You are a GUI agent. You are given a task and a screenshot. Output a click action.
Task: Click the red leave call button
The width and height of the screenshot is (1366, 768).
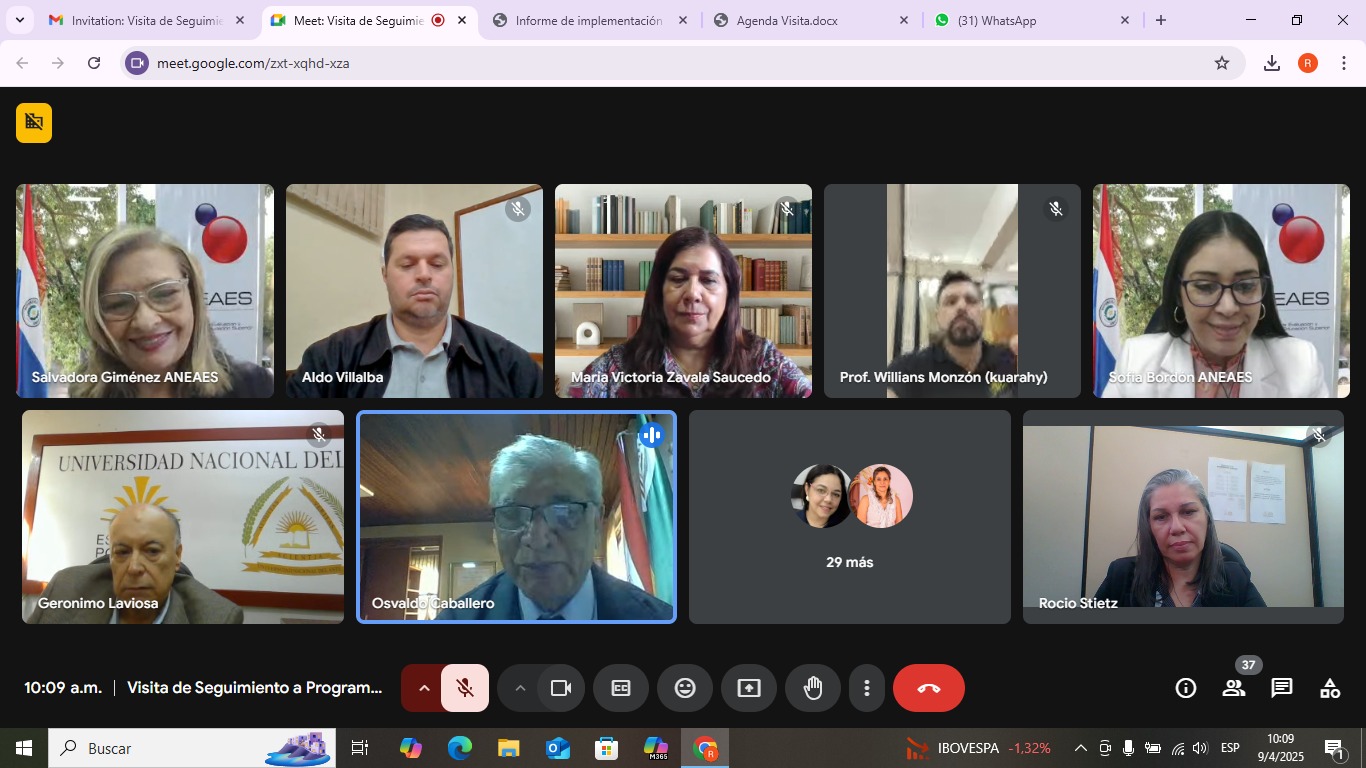pos(928,688)
